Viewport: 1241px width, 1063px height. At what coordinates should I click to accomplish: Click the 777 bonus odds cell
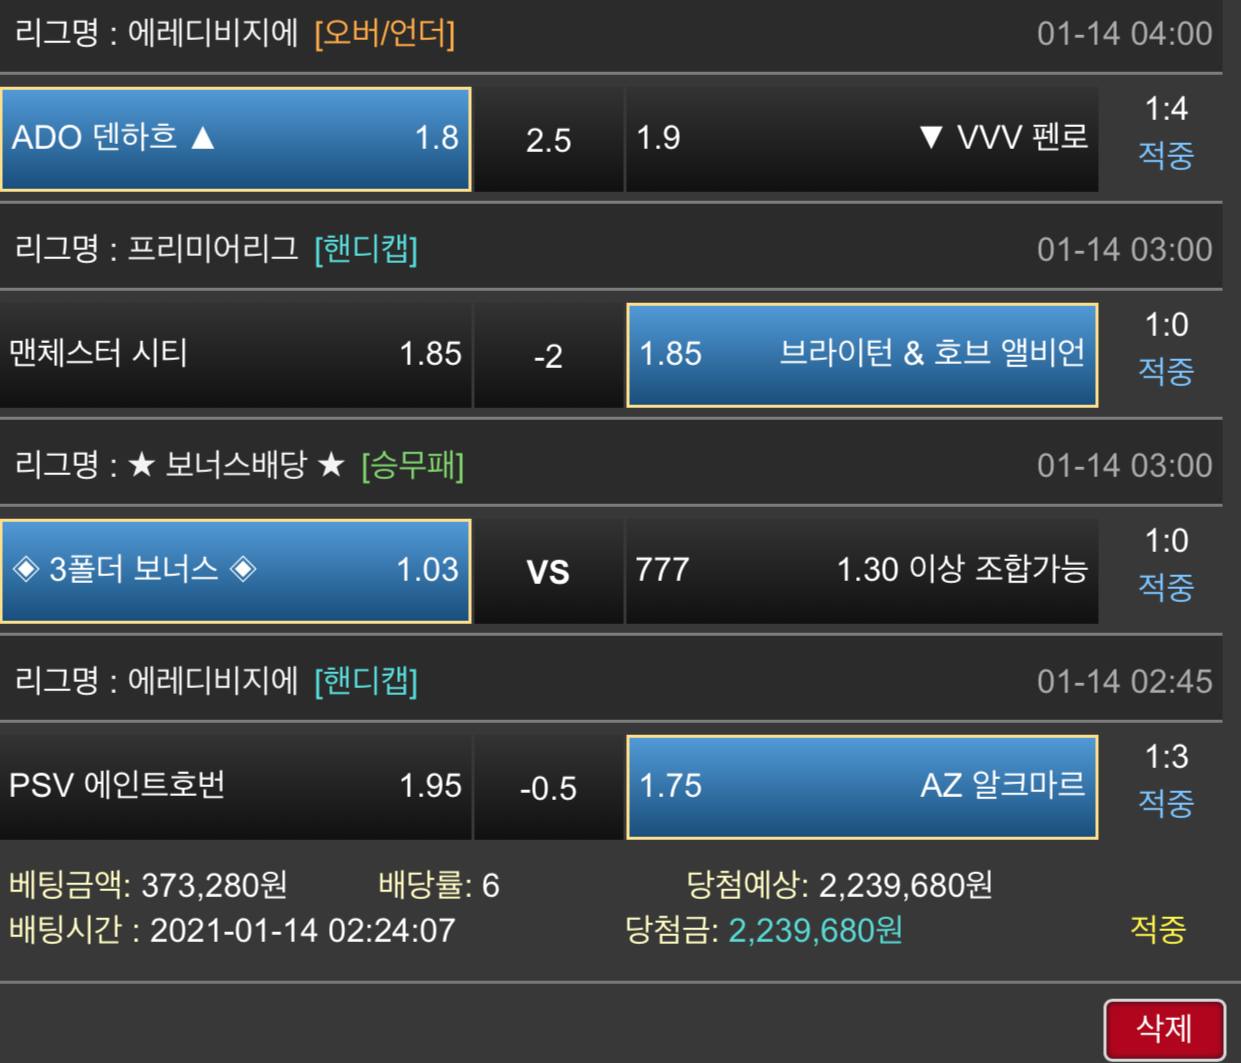pyautogui.click(x=861, y=571)
